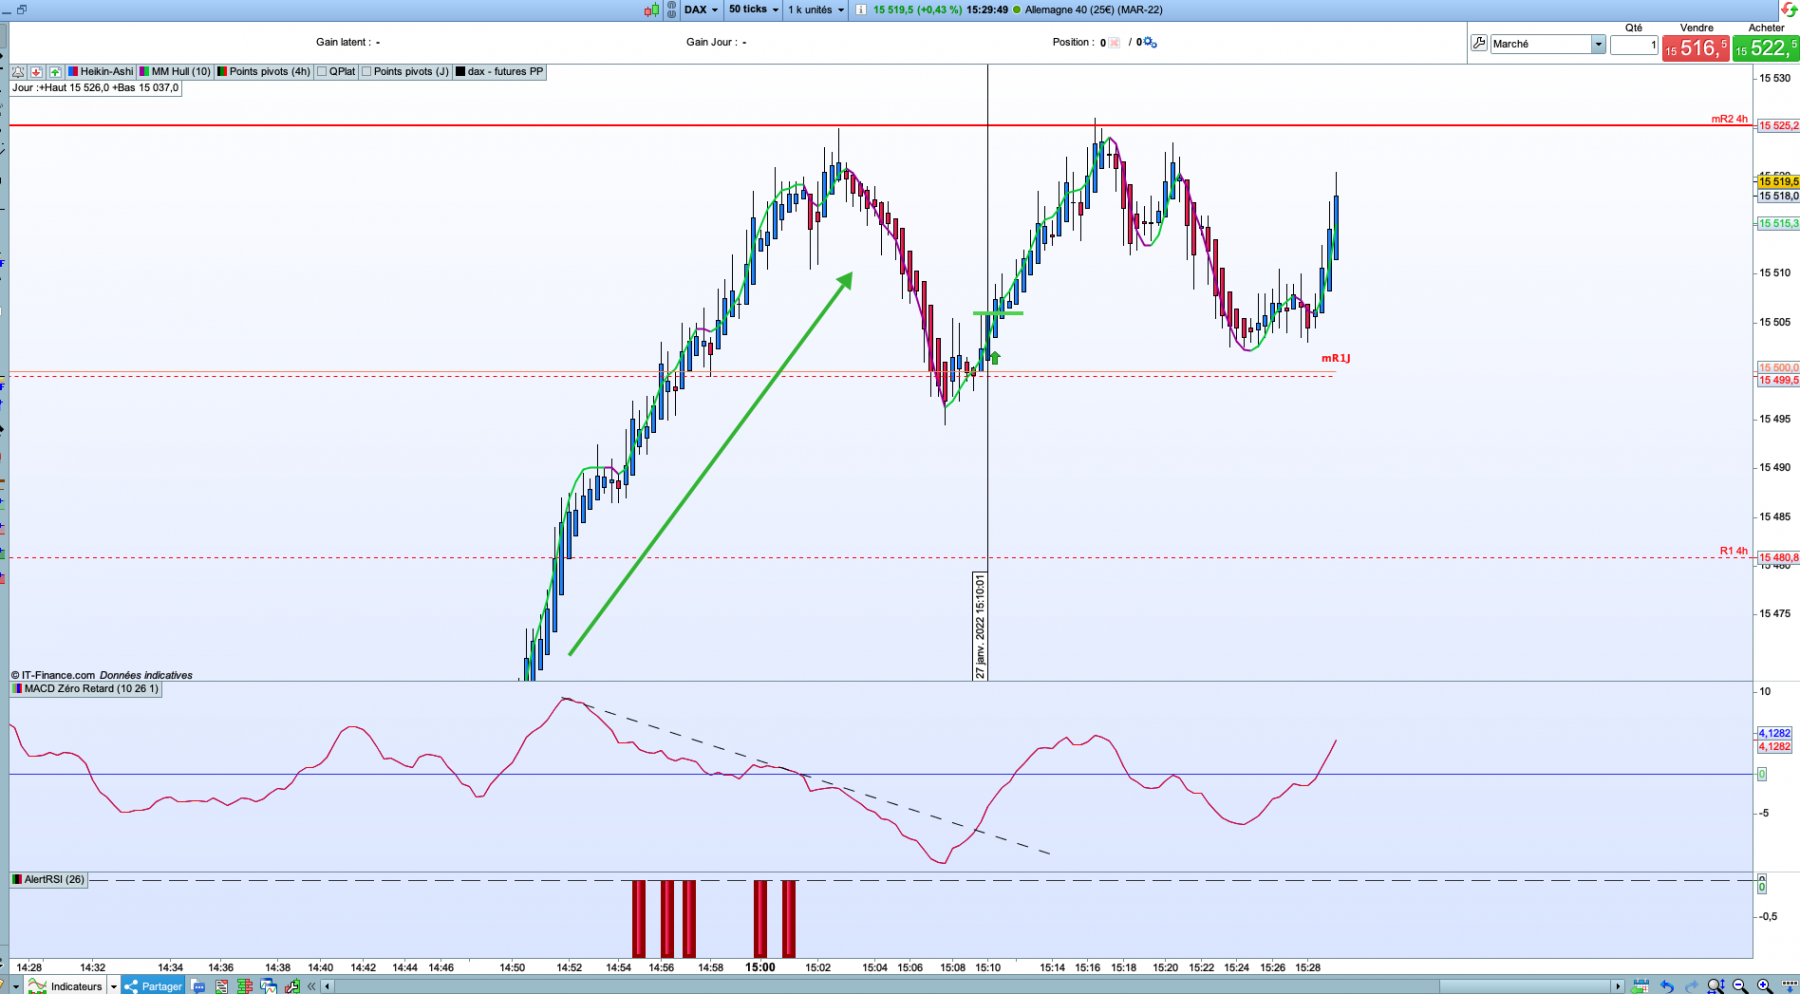Screen dimensions: 1800x994
Task: Click the chain link icon beside DAX
Action: 671,10
